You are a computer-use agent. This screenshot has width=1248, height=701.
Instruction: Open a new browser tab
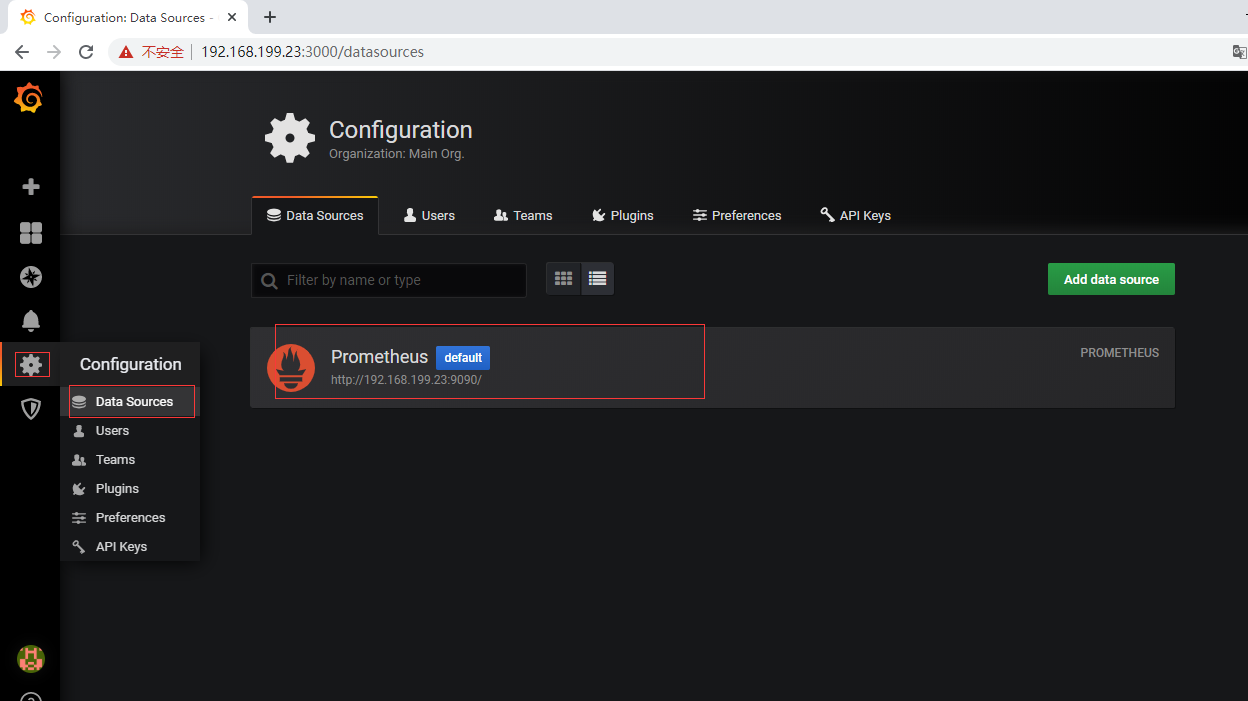click(x=269, y=17)
